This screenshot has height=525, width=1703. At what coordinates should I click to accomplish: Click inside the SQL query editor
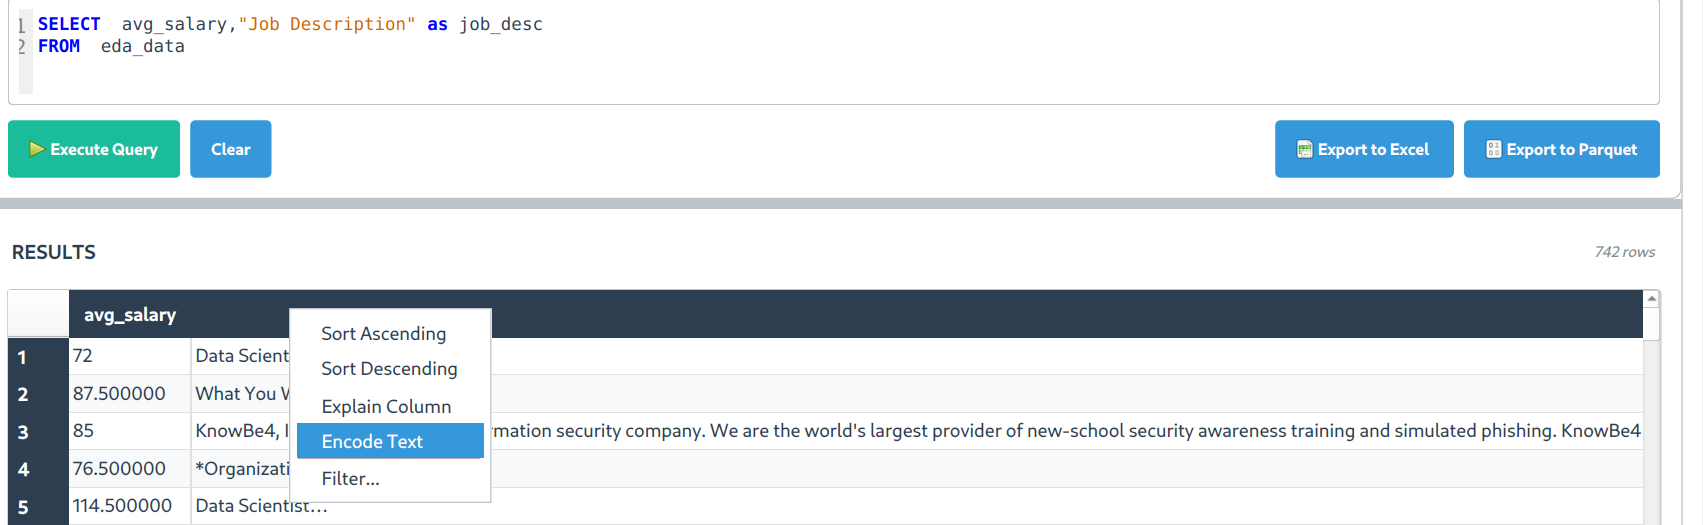click(x=800, y=60)
